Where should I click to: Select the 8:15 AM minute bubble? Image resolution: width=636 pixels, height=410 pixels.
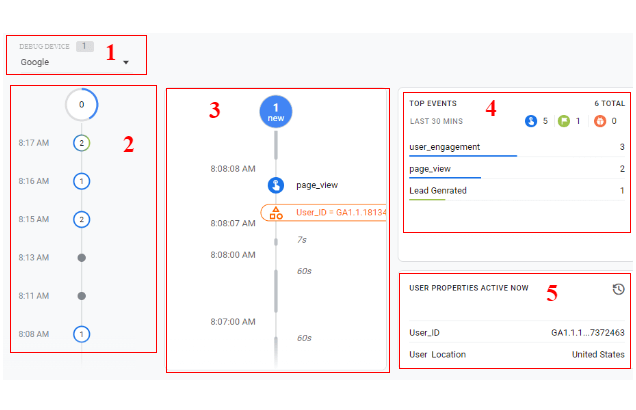82,219
